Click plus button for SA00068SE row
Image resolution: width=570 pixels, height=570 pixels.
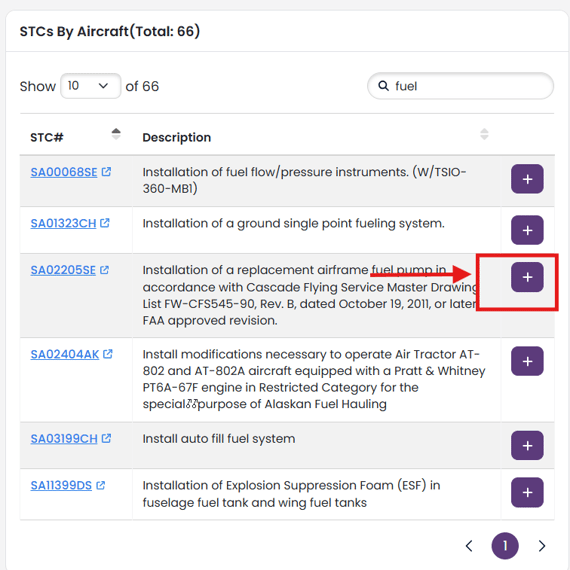(527, 179)
